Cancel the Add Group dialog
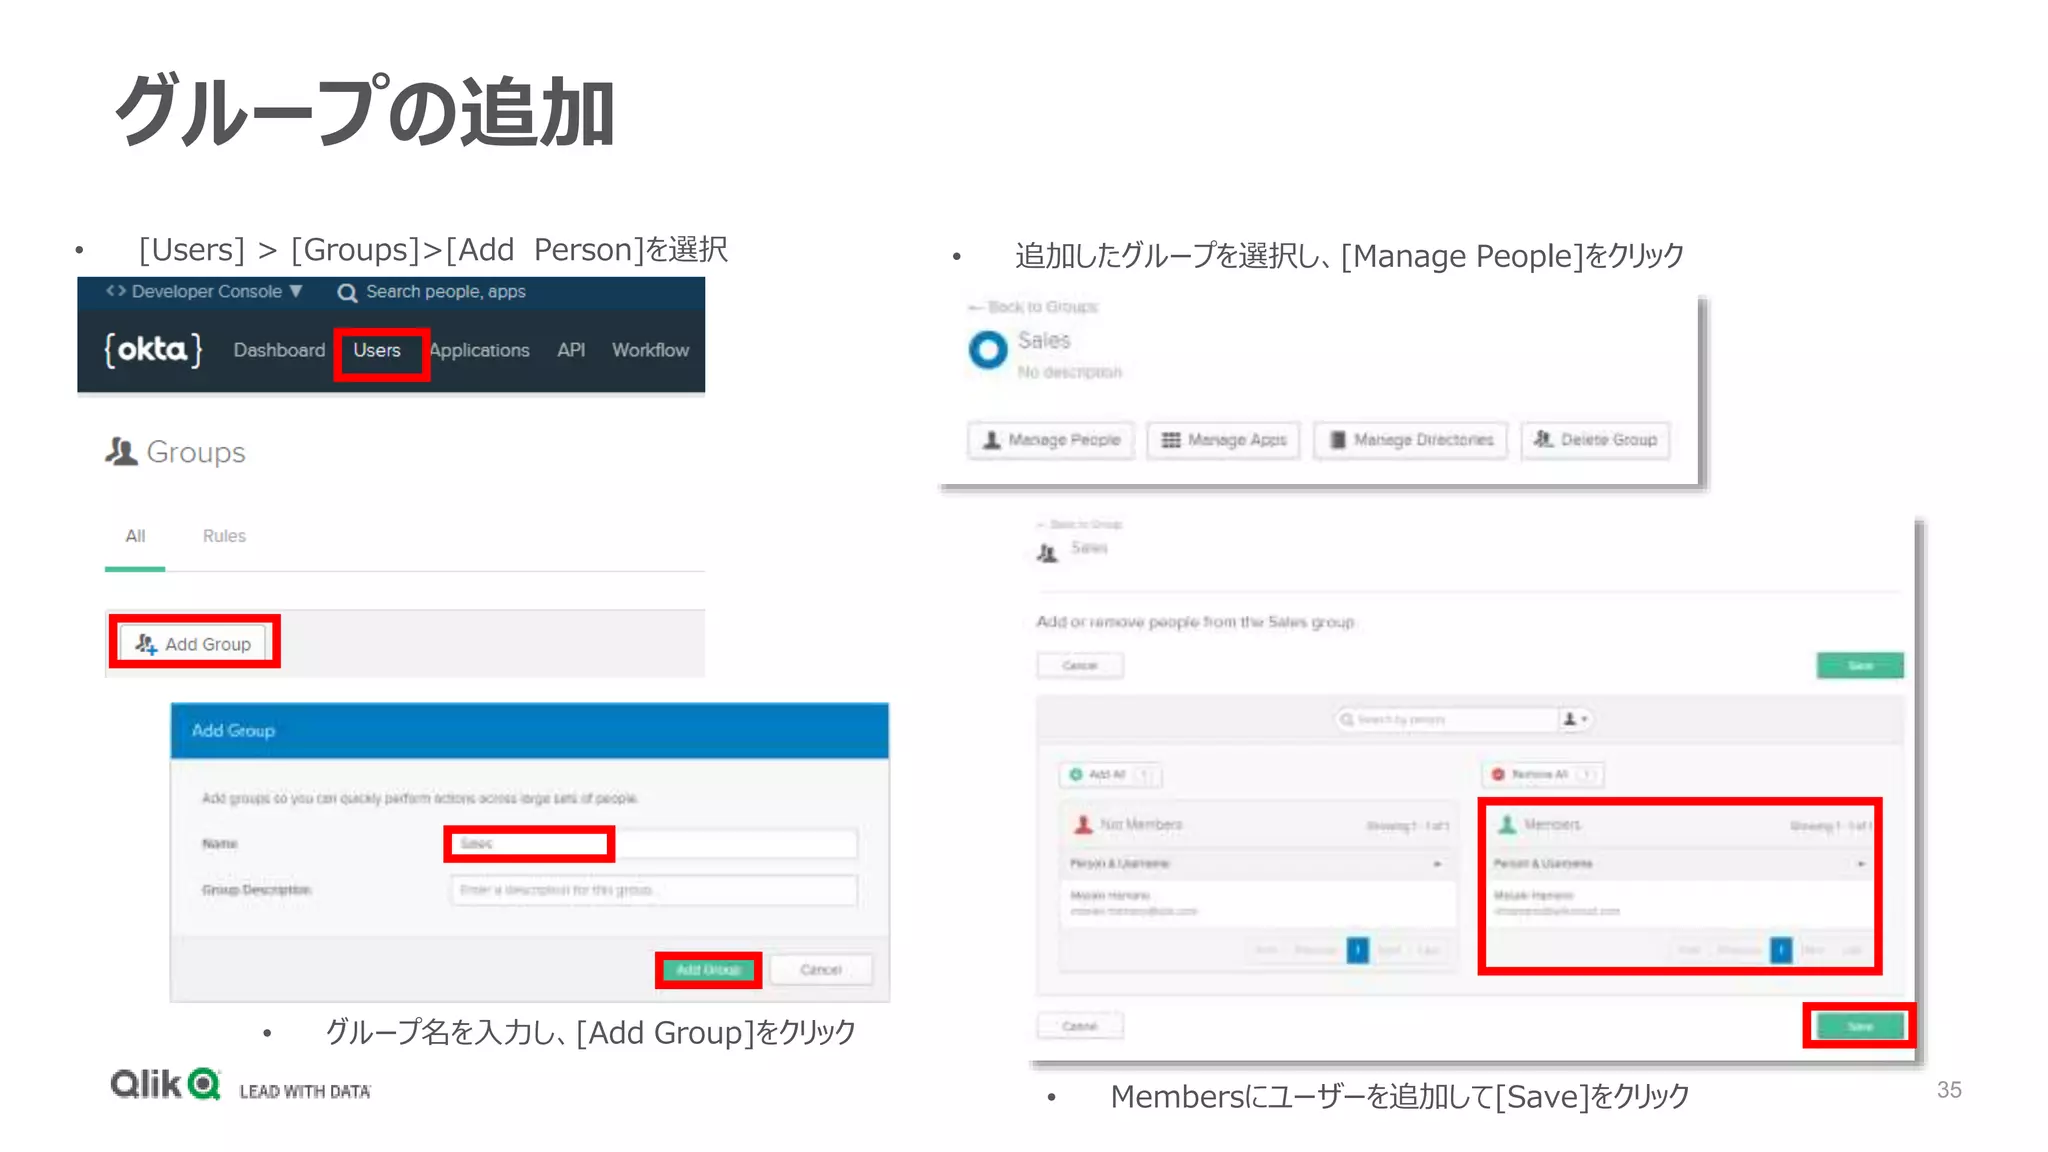Viewport: 2048px width, 1152px height. 821,970
